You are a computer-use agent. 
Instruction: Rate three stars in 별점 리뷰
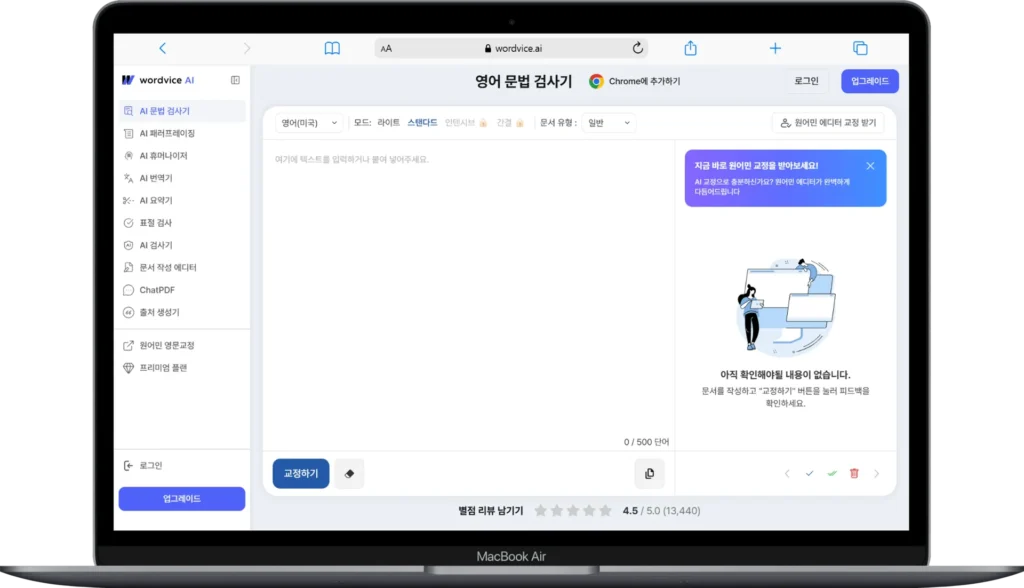(x=573, y=511)
